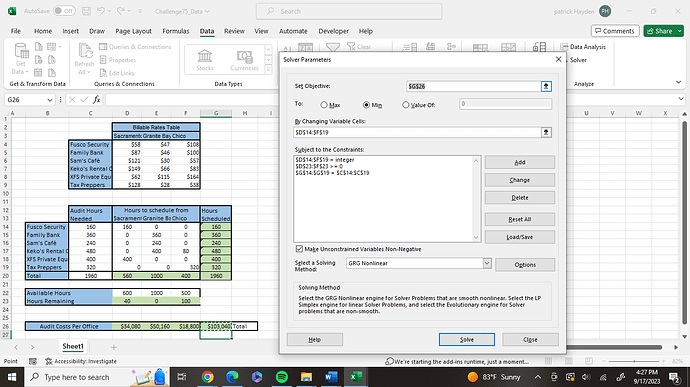This screenshot has height=387, width=690.
Task: Click the range selector icon for Changing Variable Cells
Action: click(546, 132)
